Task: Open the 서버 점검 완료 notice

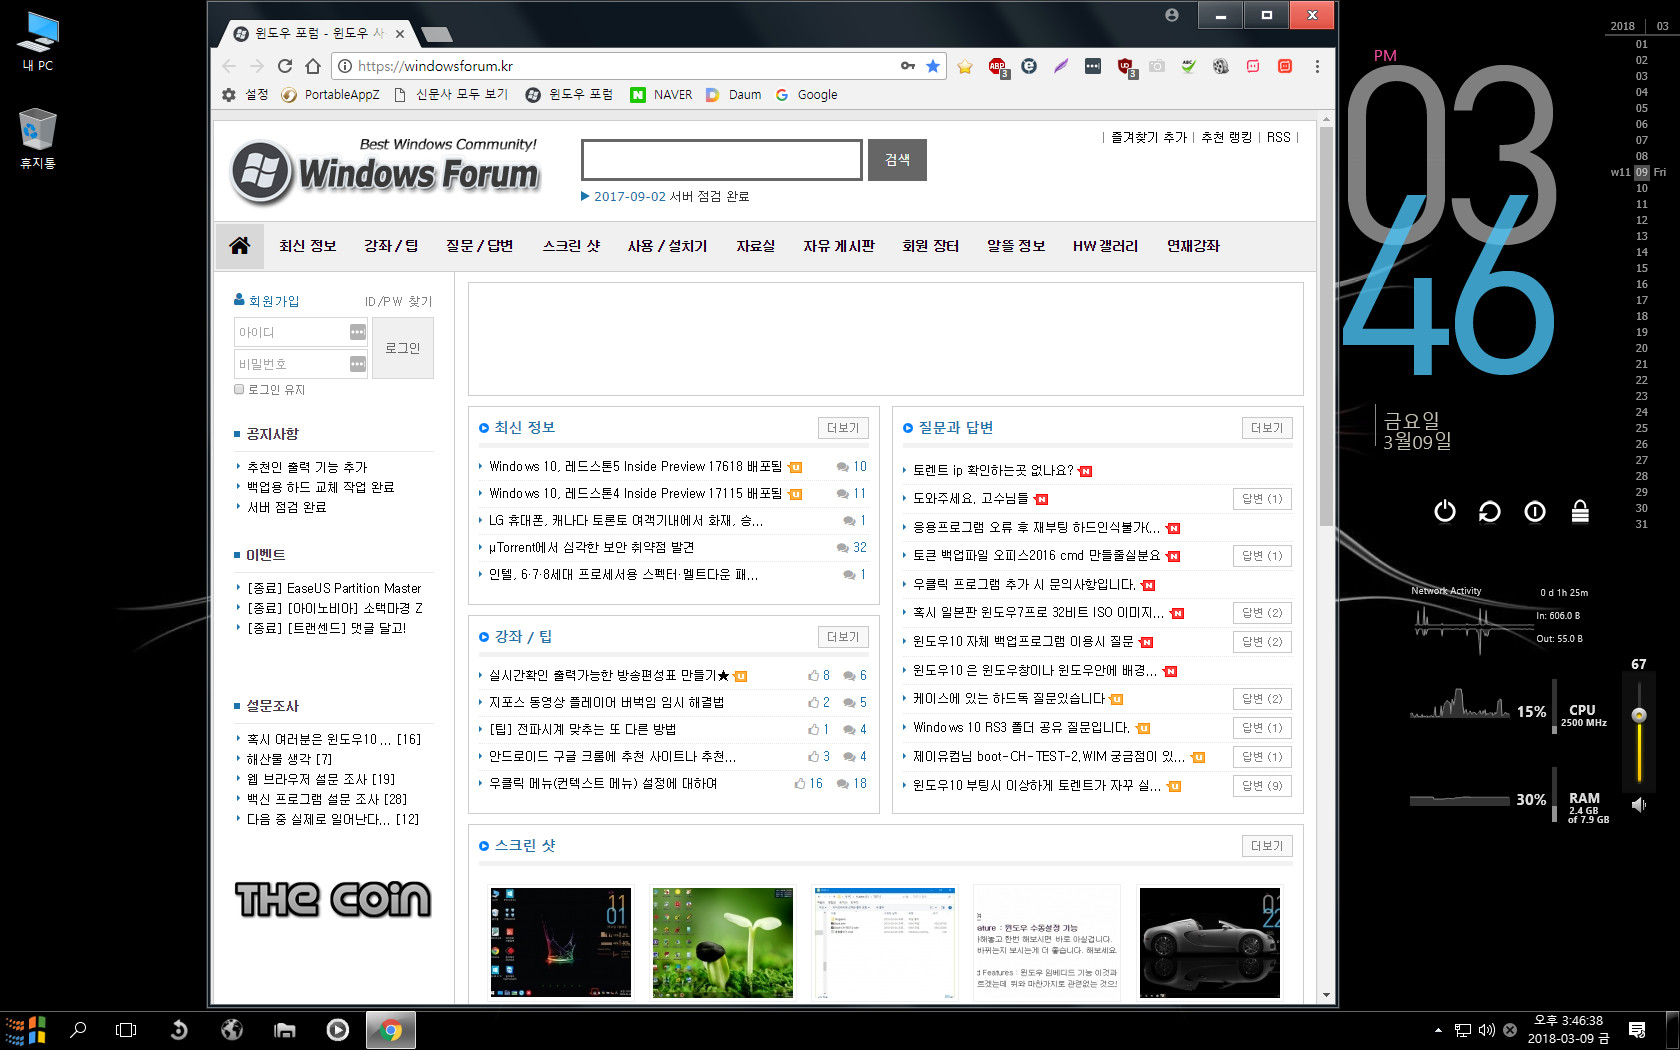Action: coord(287,508)
